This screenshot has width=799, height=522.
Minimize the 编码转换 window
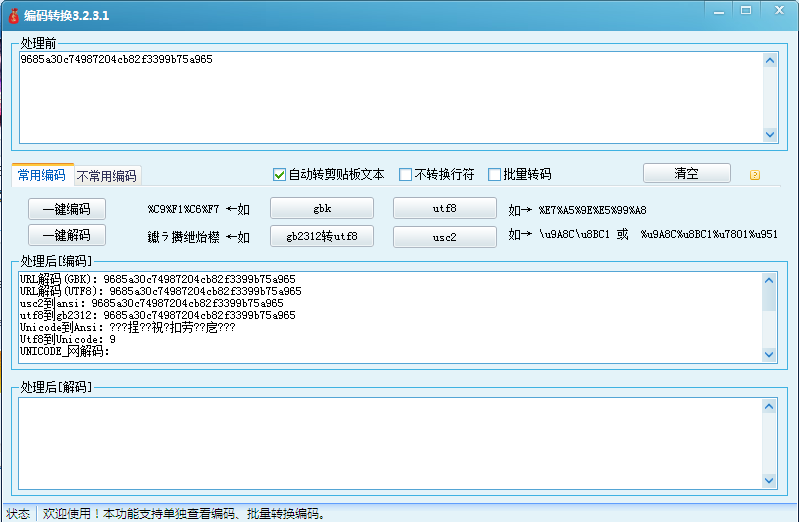[x=719, y=11]
